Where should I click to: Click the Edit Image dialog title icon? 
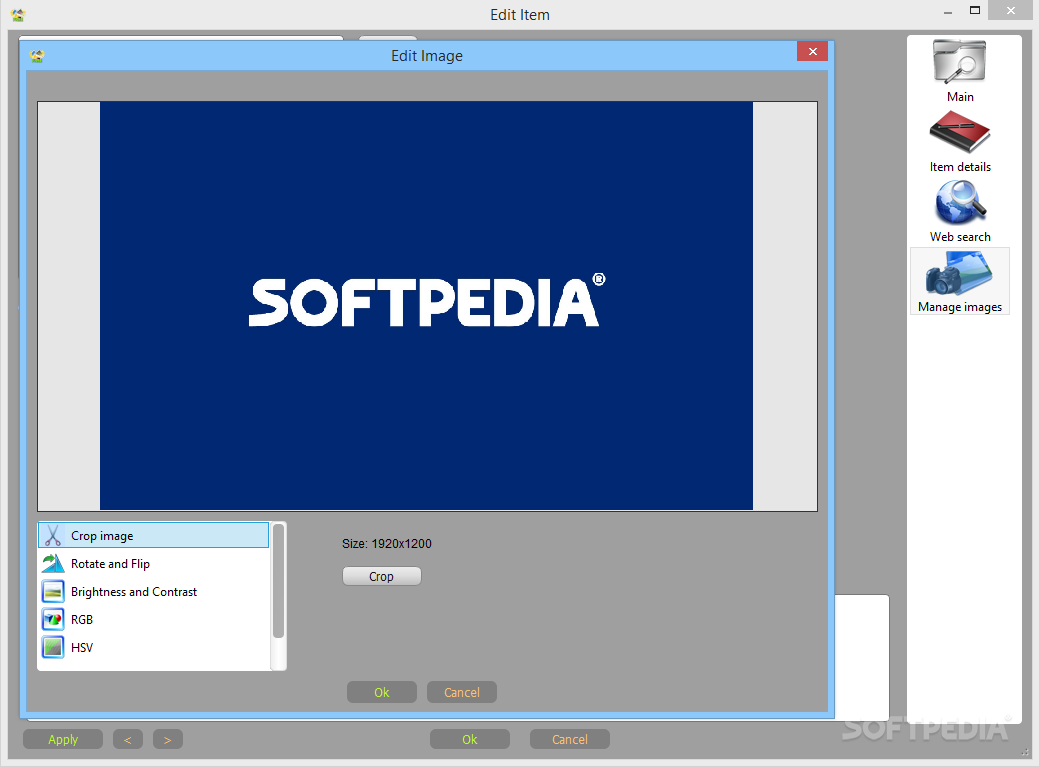click(37, 56)
